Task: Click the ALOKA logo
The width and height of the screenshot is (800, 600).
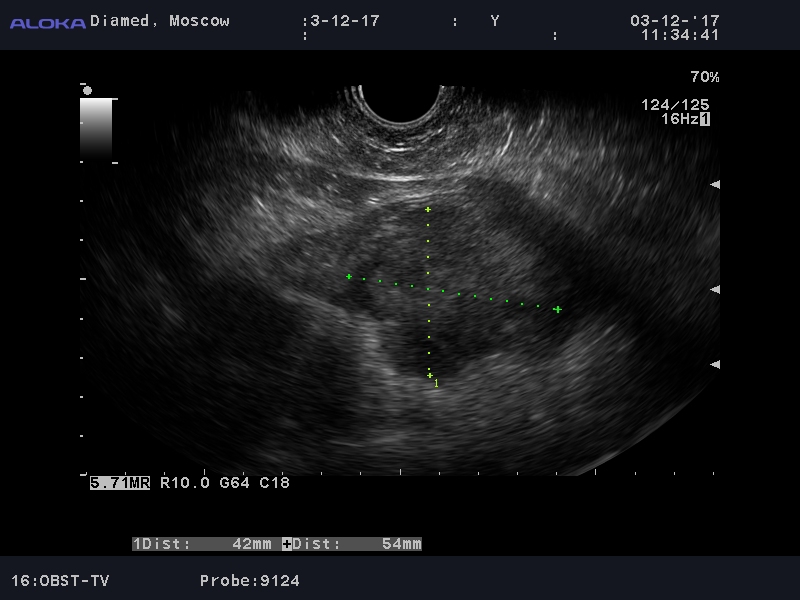Action: point(48,23)
